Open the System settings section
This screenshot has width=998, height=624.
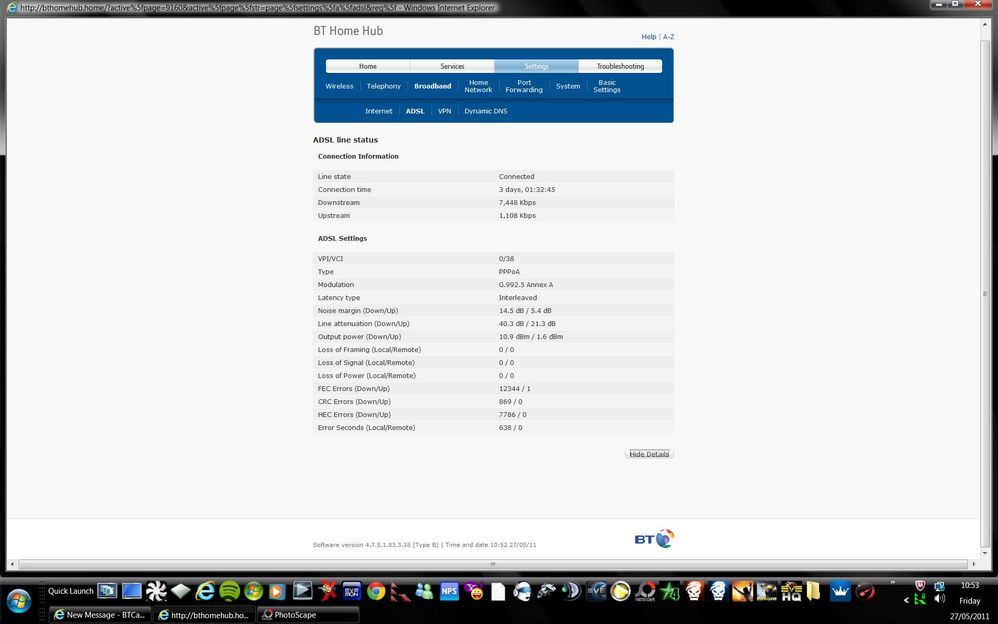568,86
